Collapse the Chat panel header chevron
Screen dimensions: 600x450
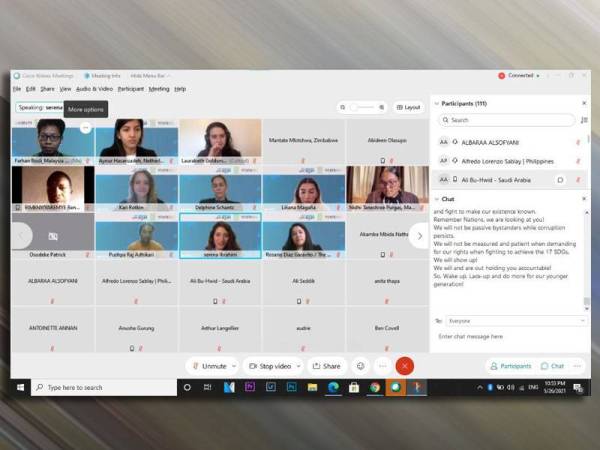[437, 198]
